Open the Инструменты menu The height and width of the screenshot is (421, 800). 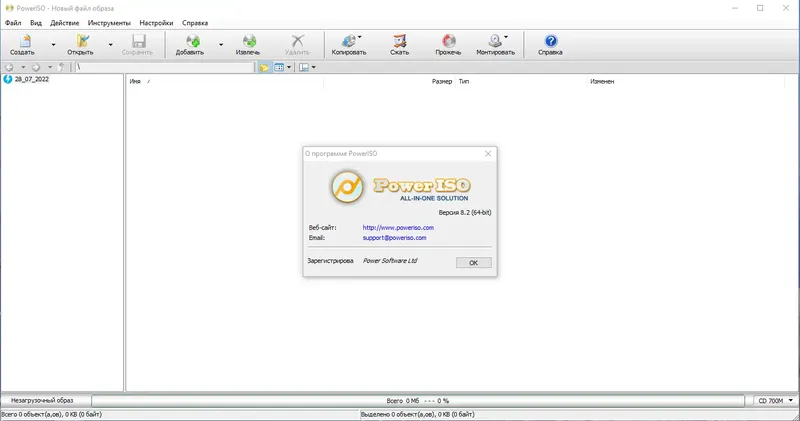[x=109, y=23]
